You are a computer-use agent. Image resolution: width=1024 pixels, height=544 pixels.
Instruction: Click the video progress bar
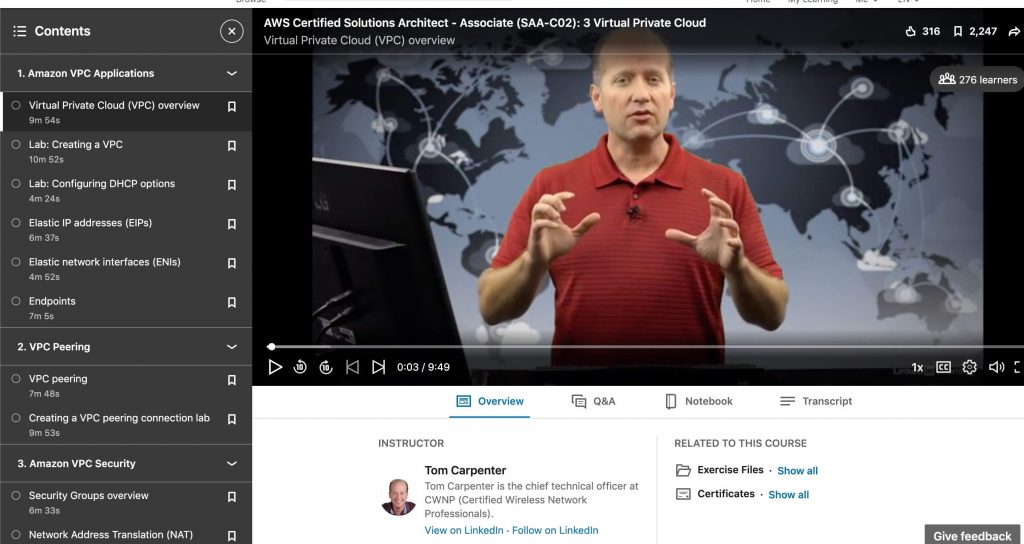pos(645,347)
